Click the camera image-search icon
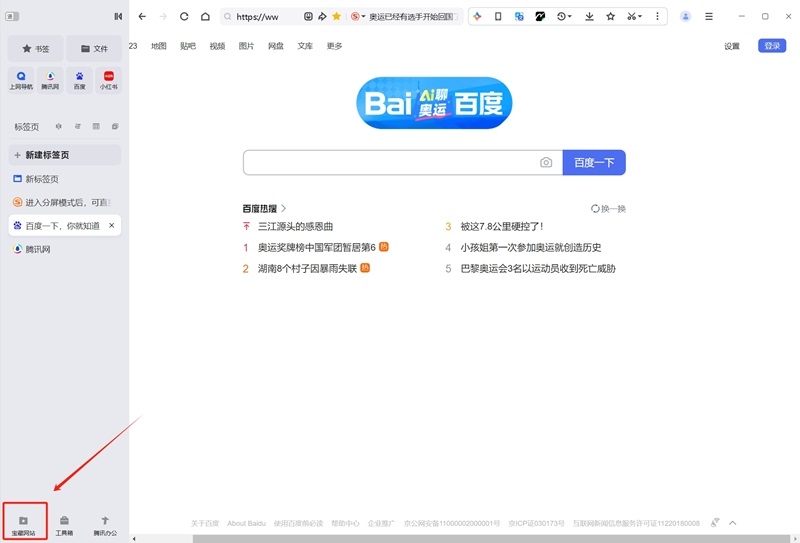 coord(546,162)
